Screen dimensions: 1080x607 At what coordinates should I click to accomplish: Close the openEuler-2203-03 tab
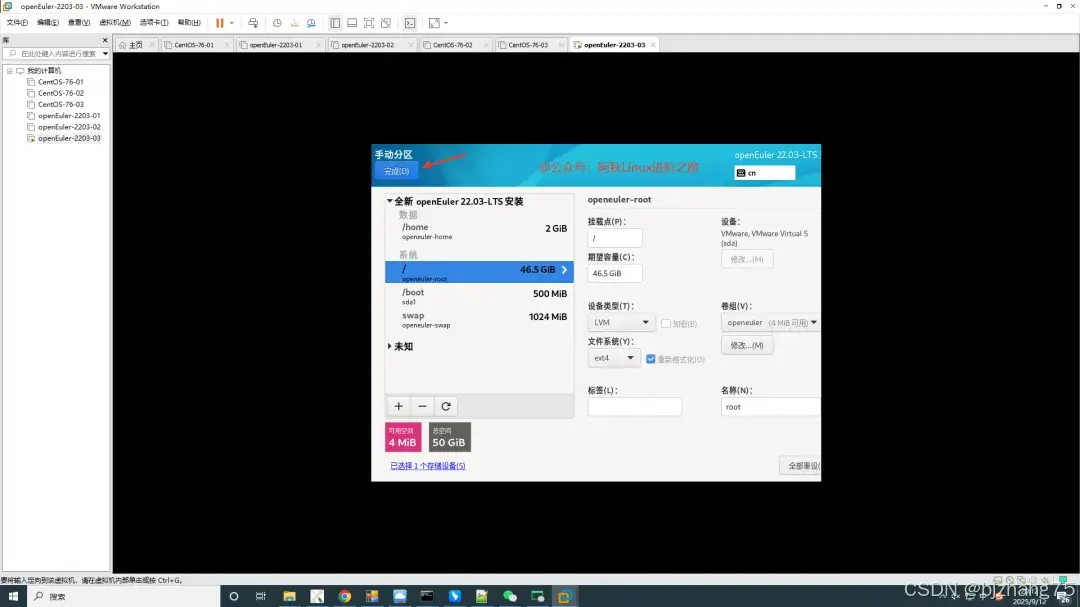click(x=653, y=45)
